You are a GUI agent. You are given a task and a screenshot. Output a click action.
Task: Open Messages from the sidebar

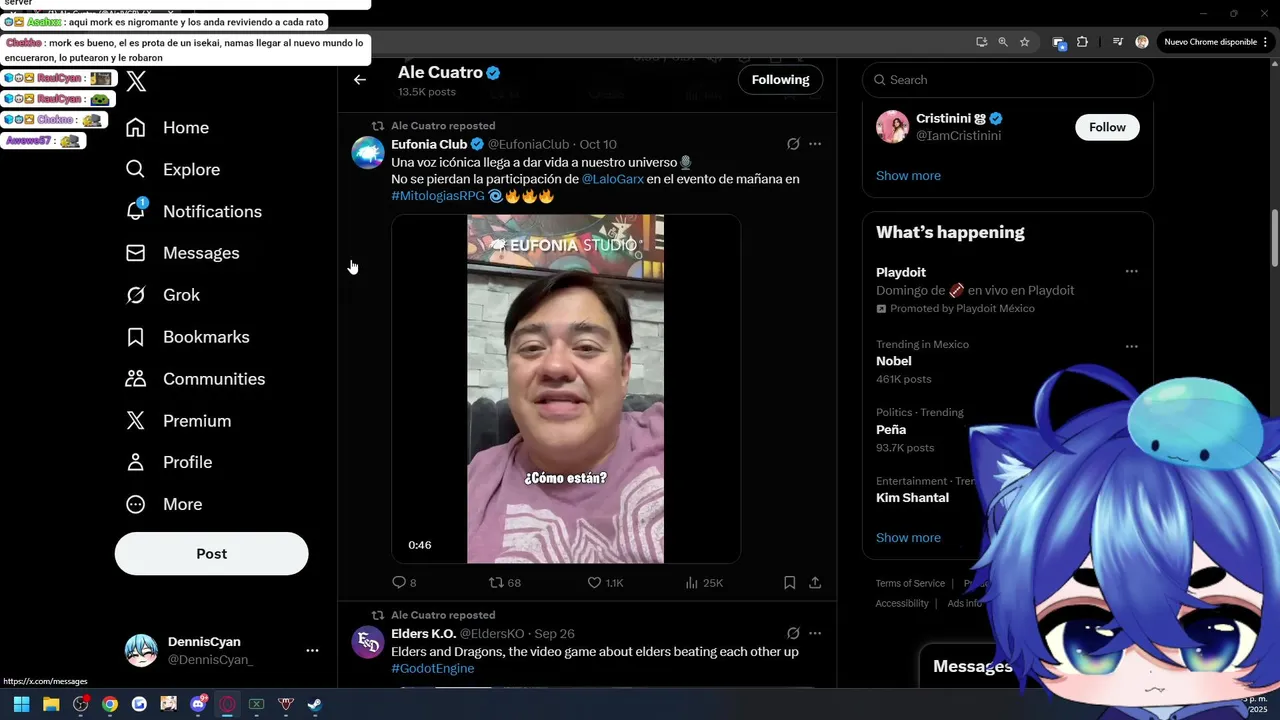tap(182, 253)
